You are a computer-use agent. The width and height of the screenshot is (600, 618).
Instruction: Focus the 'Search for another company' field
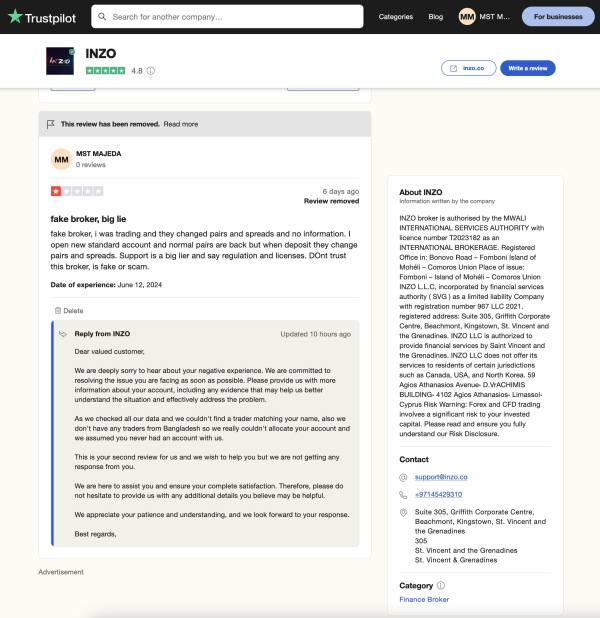pyautogui.click(x=227, y=17)
